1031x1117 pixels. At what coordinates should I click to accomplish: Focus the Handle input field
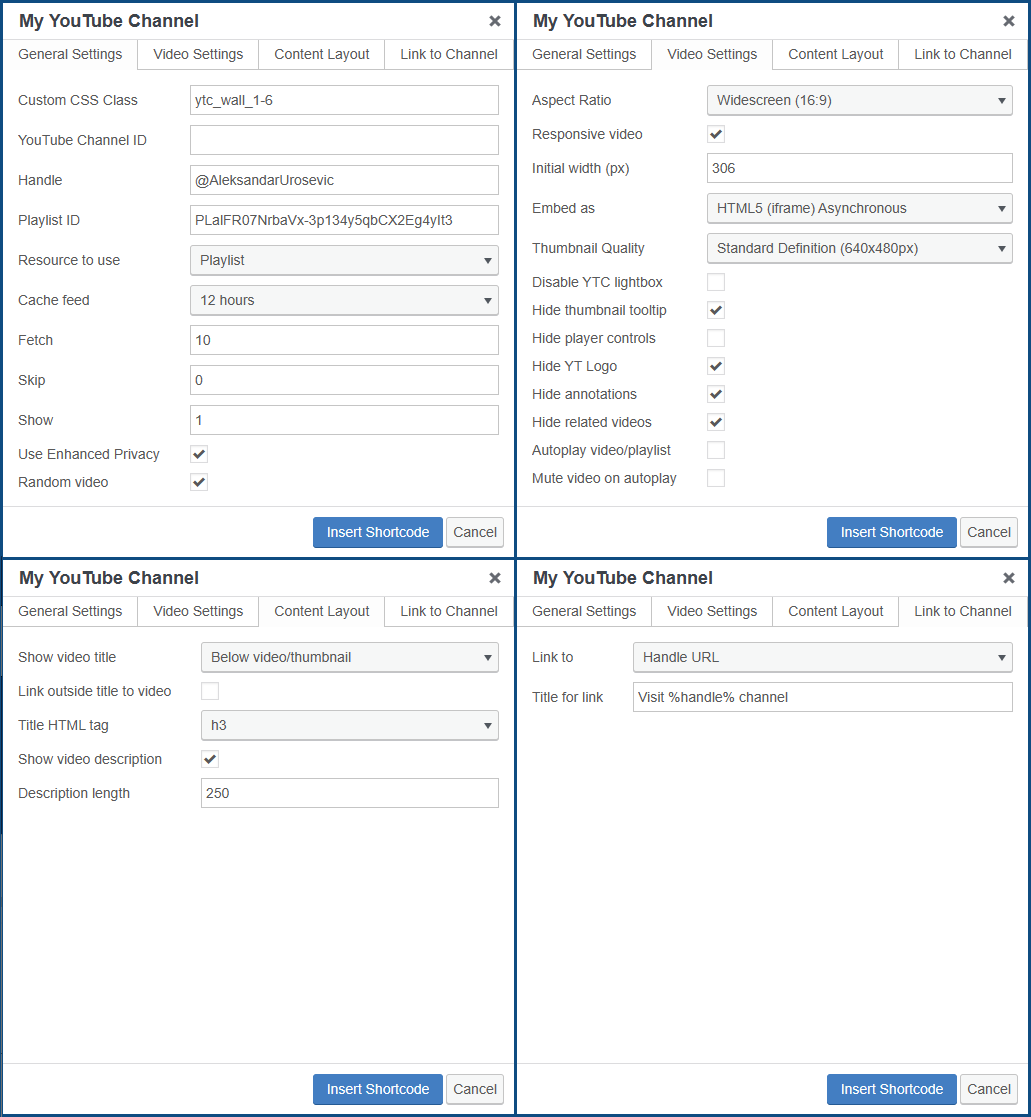[x=344, y=180]
